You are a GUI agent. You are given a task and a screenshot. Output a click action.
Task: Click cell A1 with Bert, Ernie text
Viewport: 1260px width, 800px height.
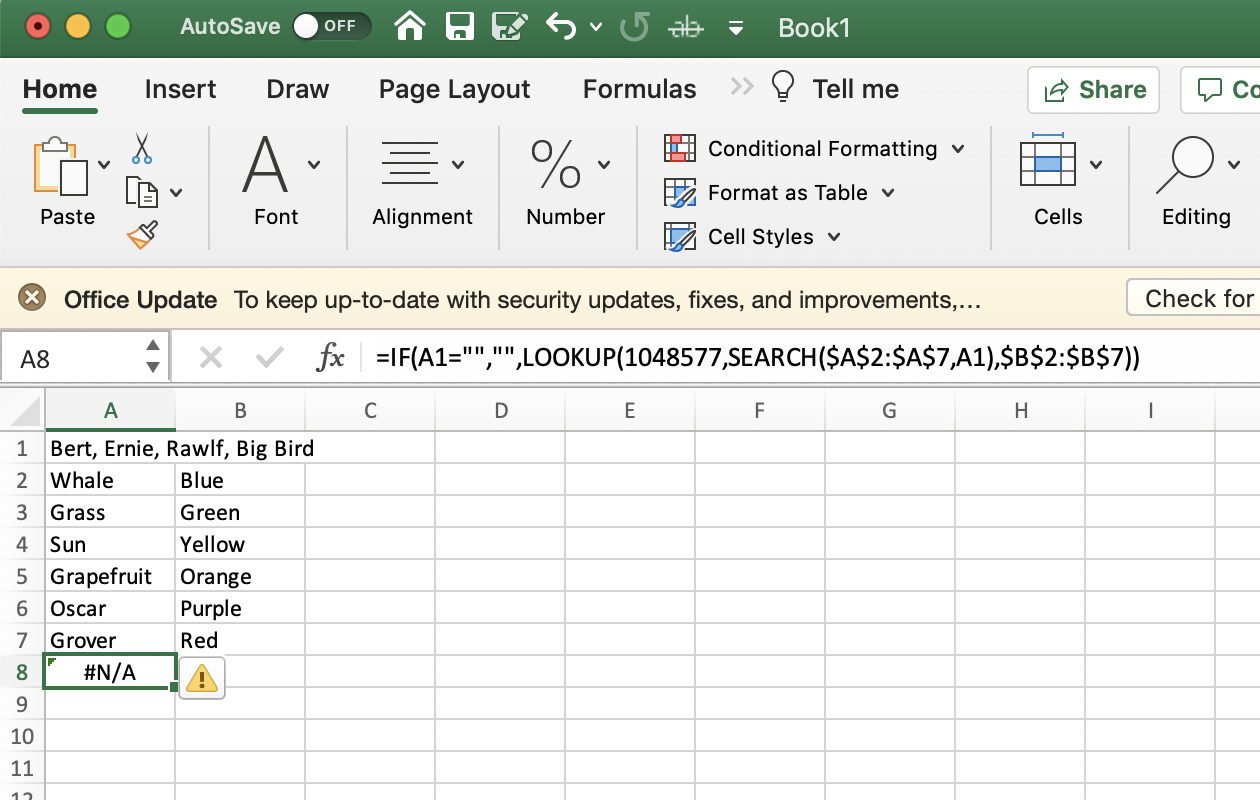(x=110, y=448)
